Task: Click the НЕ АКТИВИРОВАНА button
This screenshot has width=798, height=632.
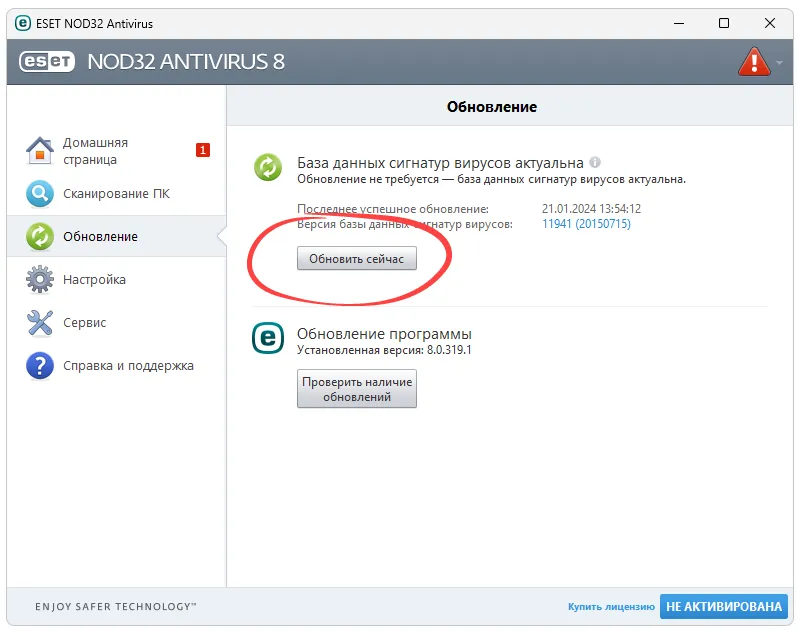Action: 724,607
